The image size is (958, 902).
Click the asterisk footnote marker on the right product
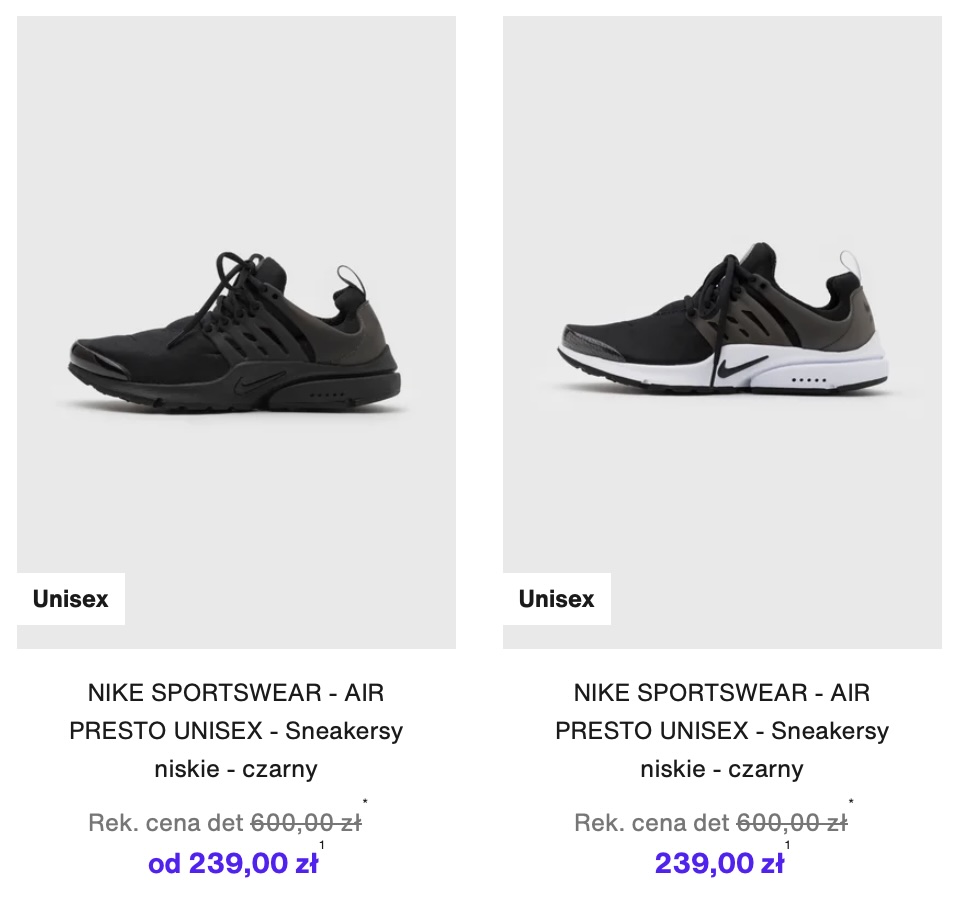click(851, 802)
